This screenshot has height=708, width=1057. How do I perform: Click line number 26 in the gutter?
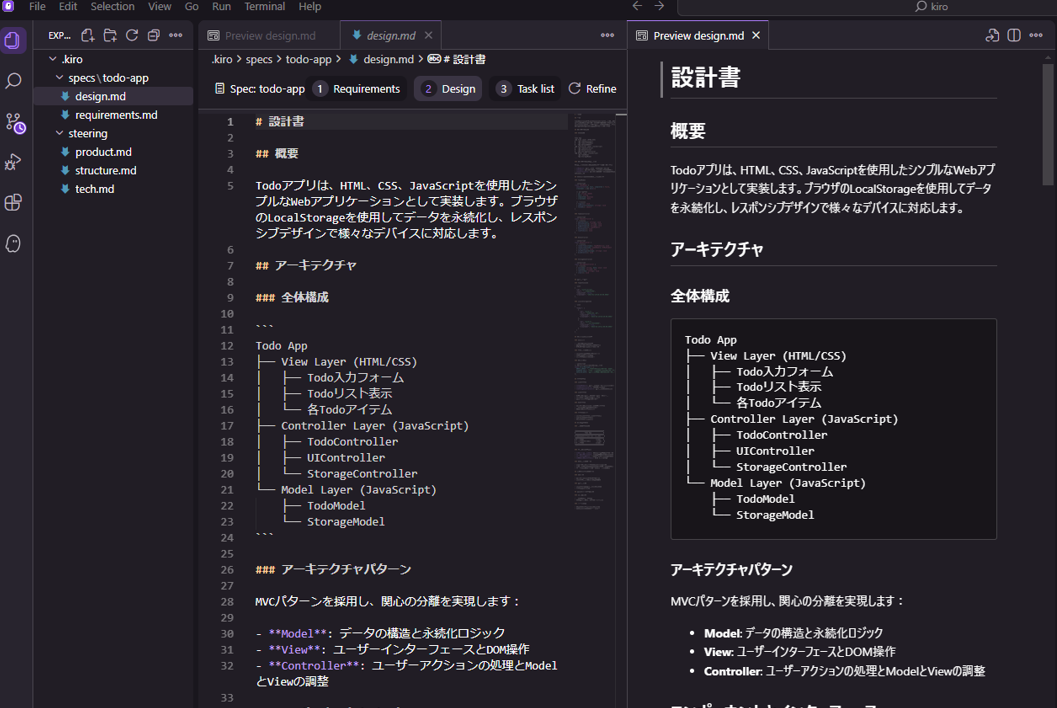[x=227, y=570]
